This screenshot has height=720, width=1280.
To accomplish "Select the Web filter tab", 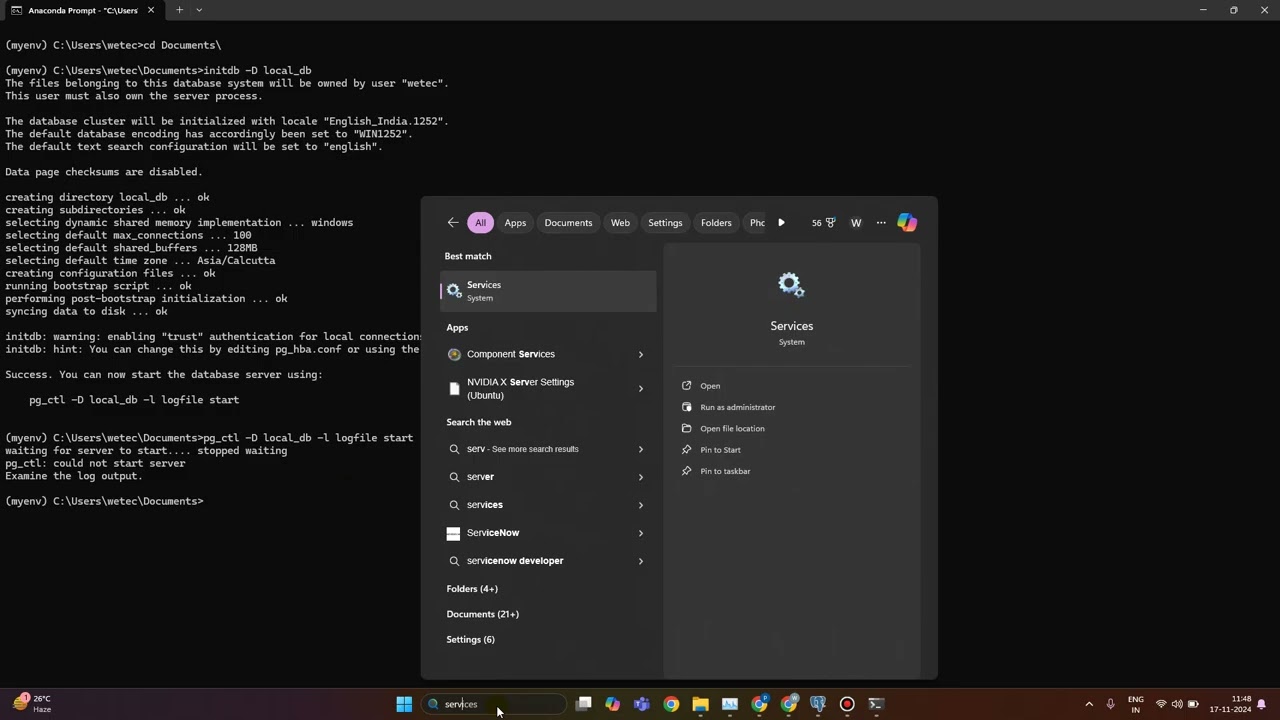I will pos(620,223).
